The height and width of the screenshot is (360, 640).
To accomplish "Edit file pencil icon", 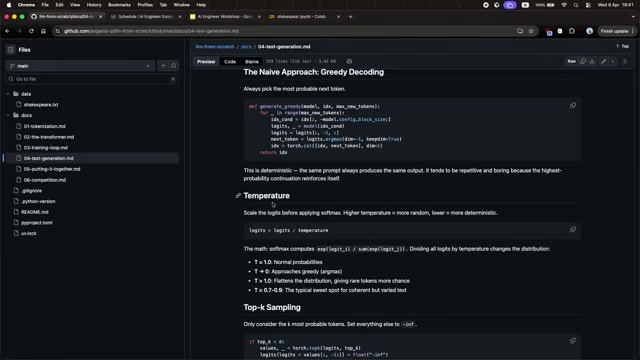I will click(604, 61).
